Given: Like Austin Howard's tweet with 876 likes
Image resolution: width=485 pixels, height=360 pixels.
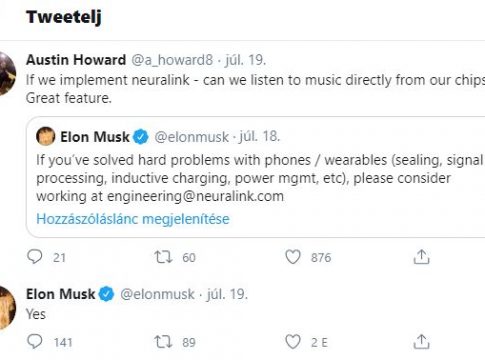Looking at the screenshot, I should click(293, 257).
